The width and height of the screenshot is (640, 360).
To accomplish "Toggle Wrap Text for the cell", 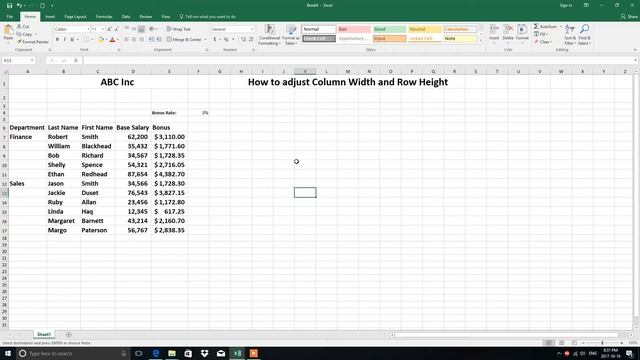I will [x=179, y=29].
